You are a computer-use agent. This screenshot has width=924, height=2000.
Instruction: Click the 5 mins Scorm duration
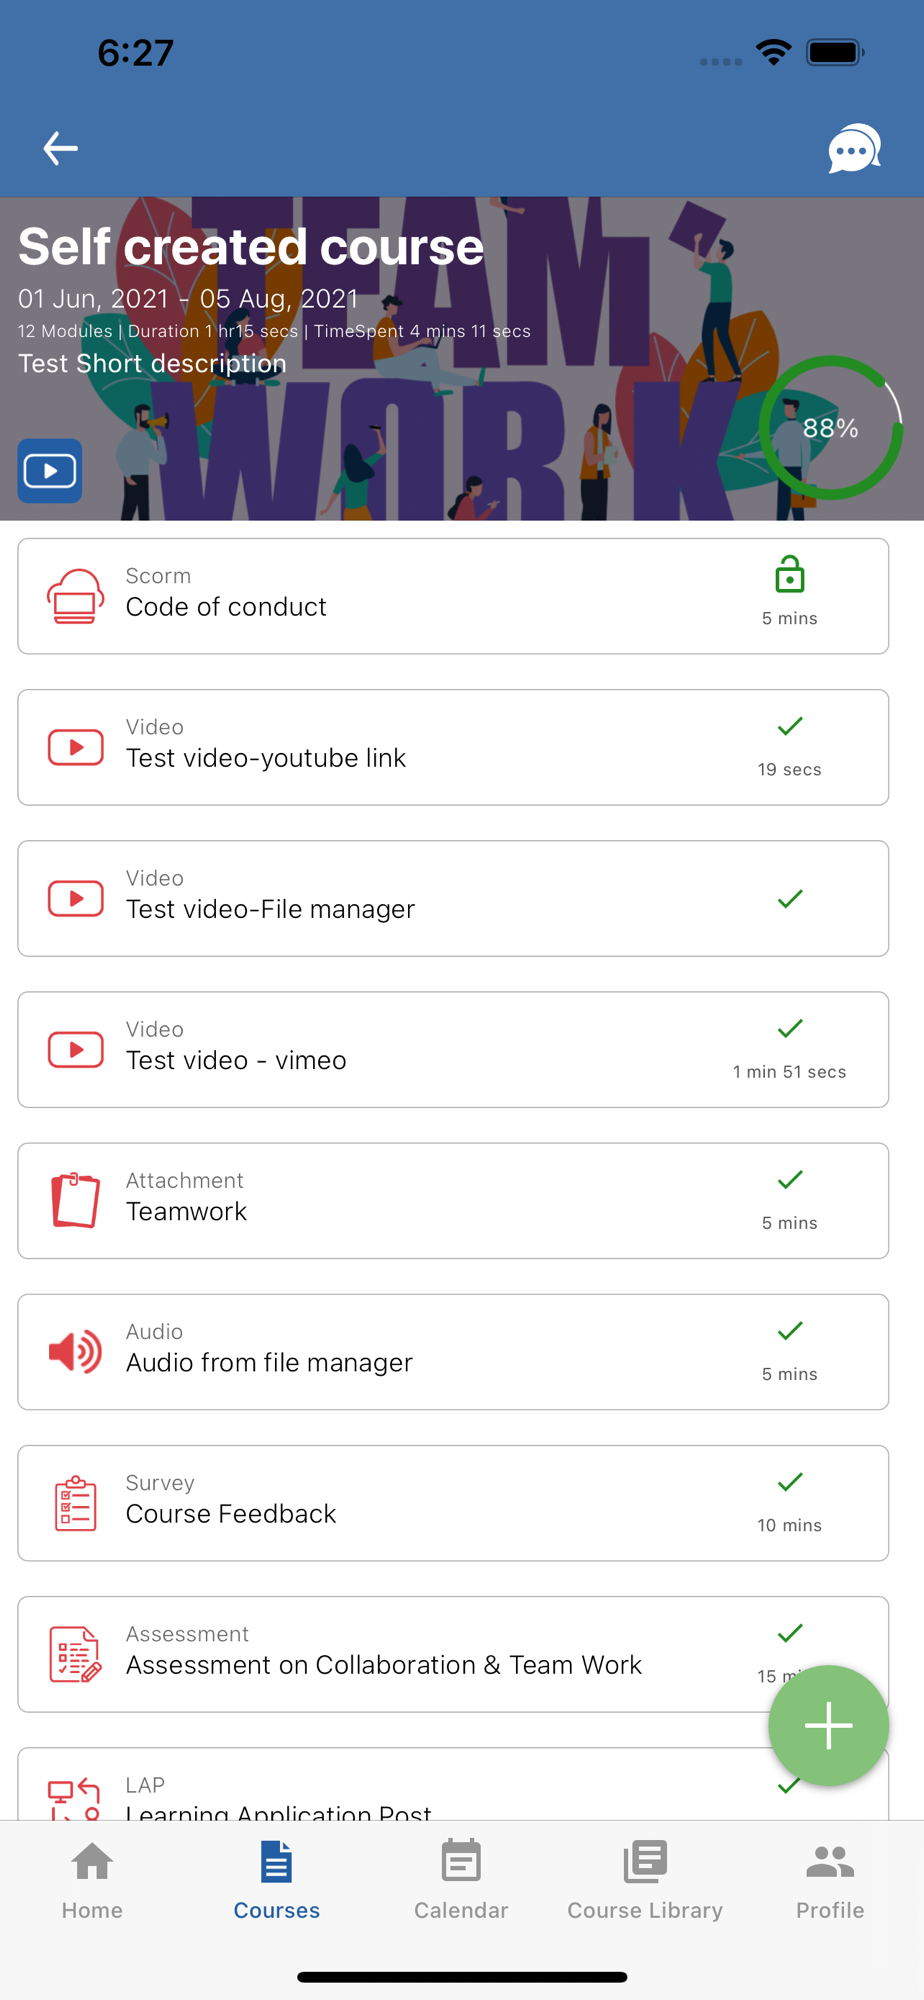tap(790, 619)
